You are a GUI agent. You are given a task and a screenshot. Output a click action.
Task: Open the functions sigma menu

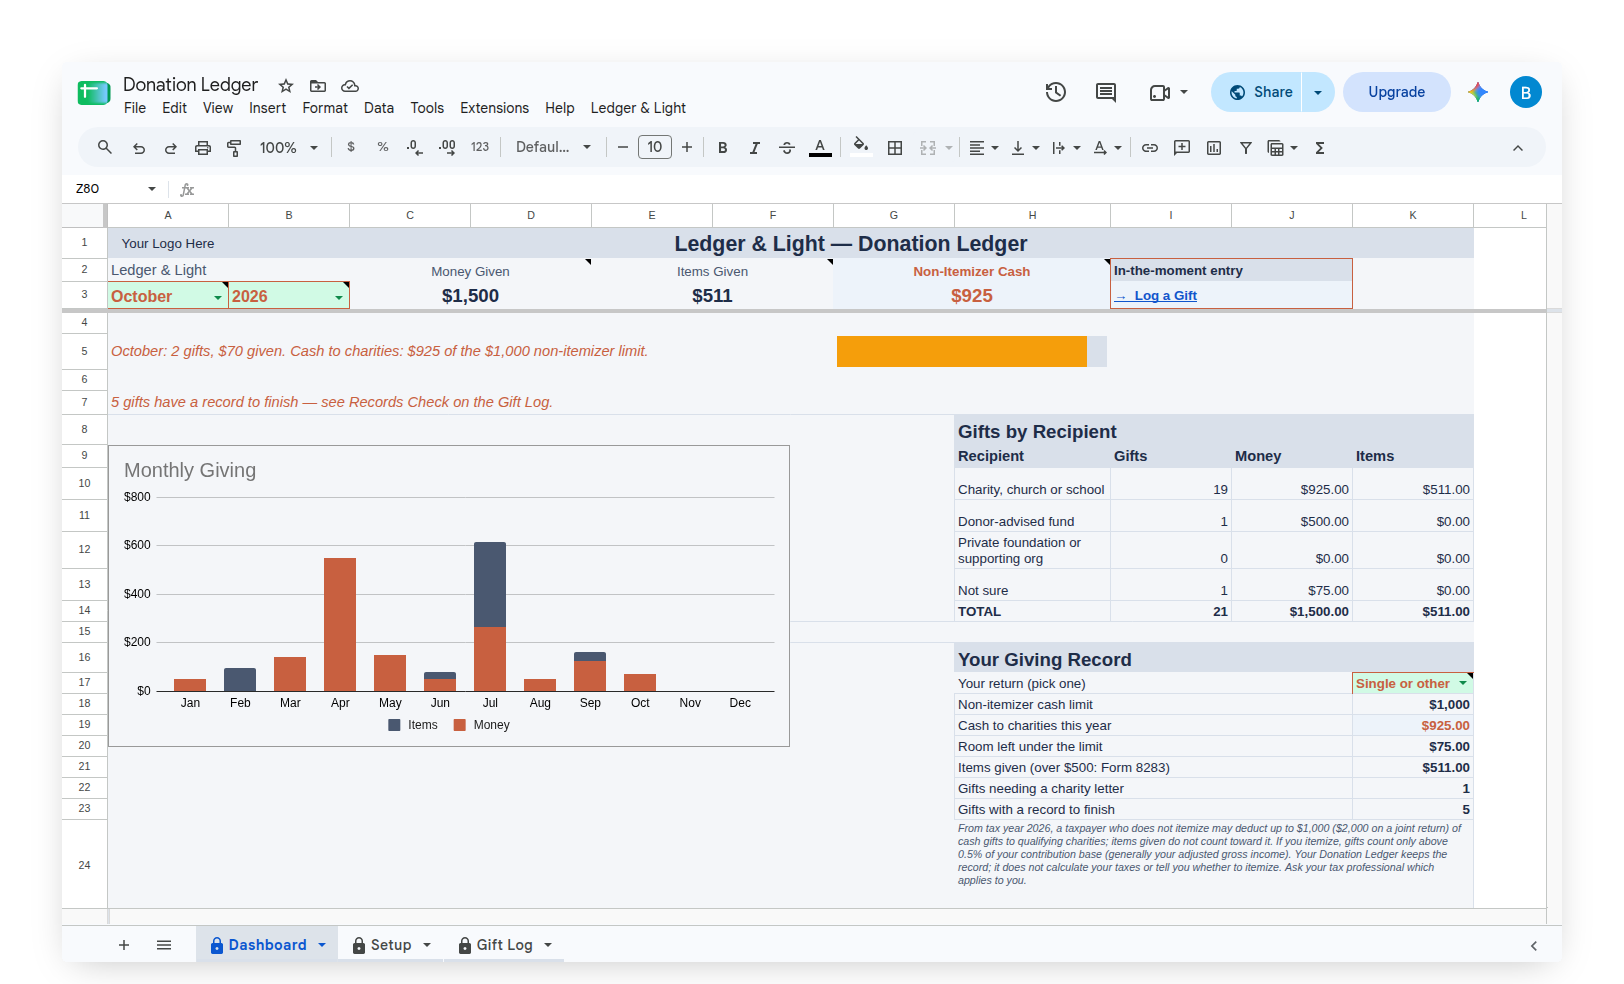coord(1320,148)
